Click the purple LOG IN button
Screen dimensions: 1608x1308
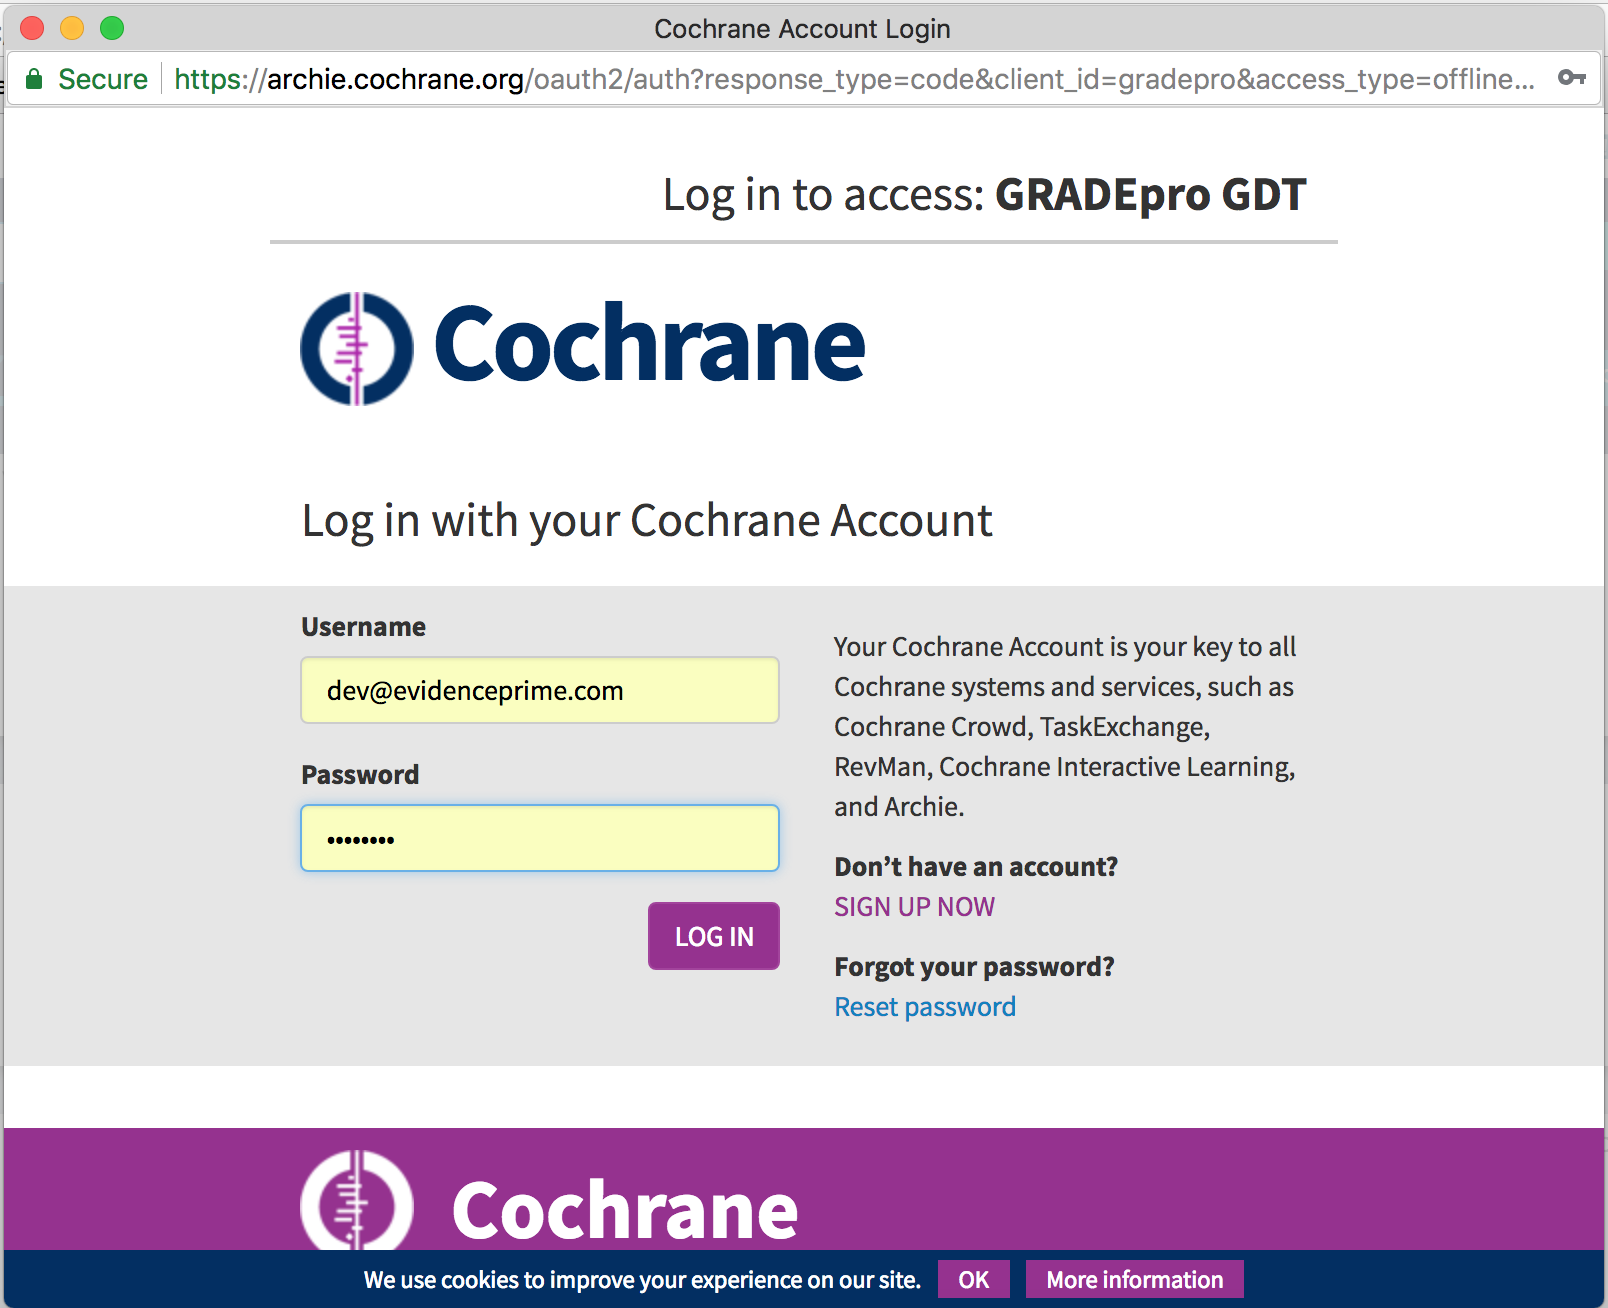[714, 936]
